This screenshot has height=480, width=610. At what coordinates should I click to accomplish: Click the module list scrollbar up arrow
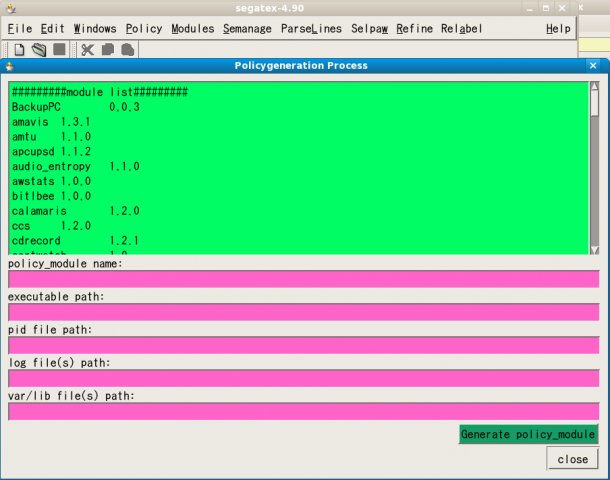pyautogui.click(x=594, y=86)
